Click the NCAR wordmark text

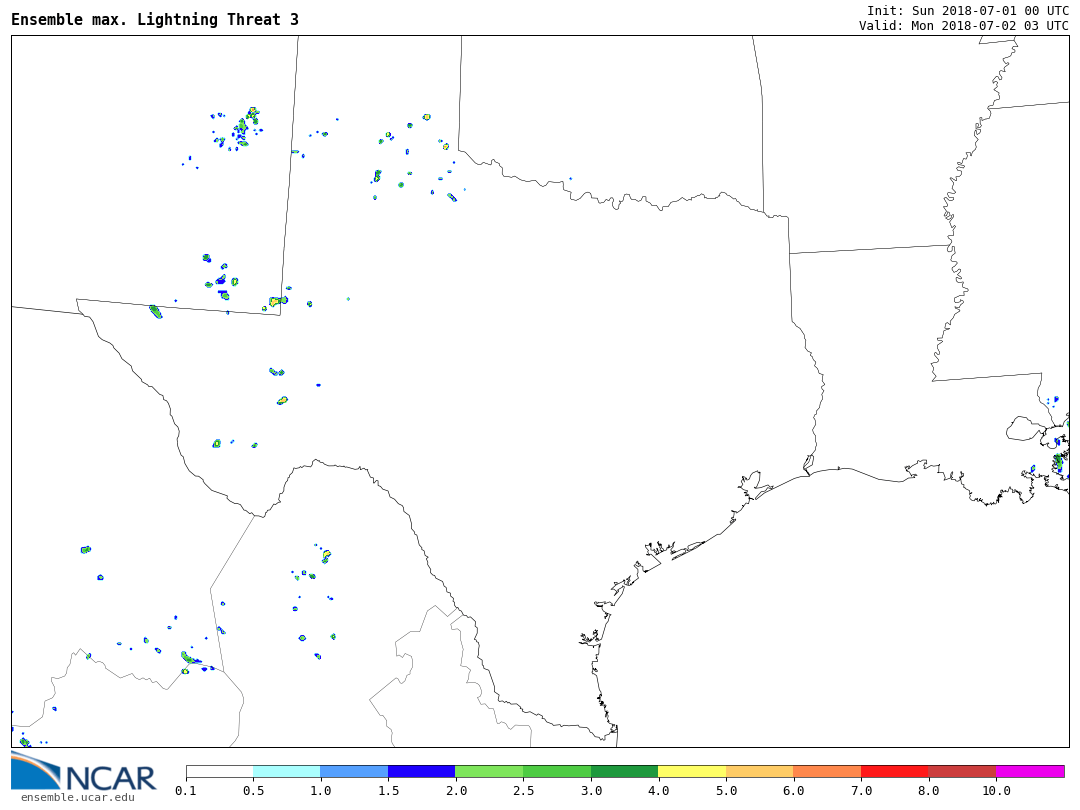click(x=110, y=777)
